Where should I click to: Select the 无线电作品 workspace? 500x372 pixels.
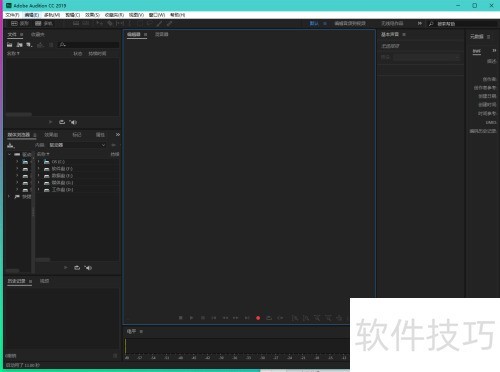click(392, 23)
